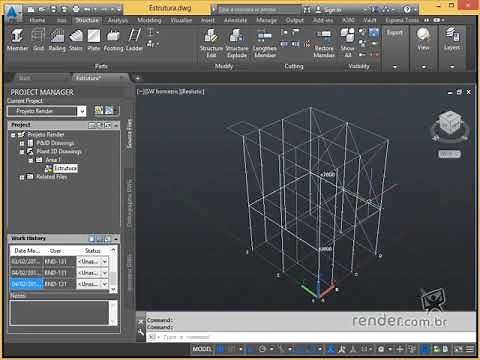Open Status dropdown in second work history row
The width and height of the screenshot is (480, 360).
pos(105,273)
